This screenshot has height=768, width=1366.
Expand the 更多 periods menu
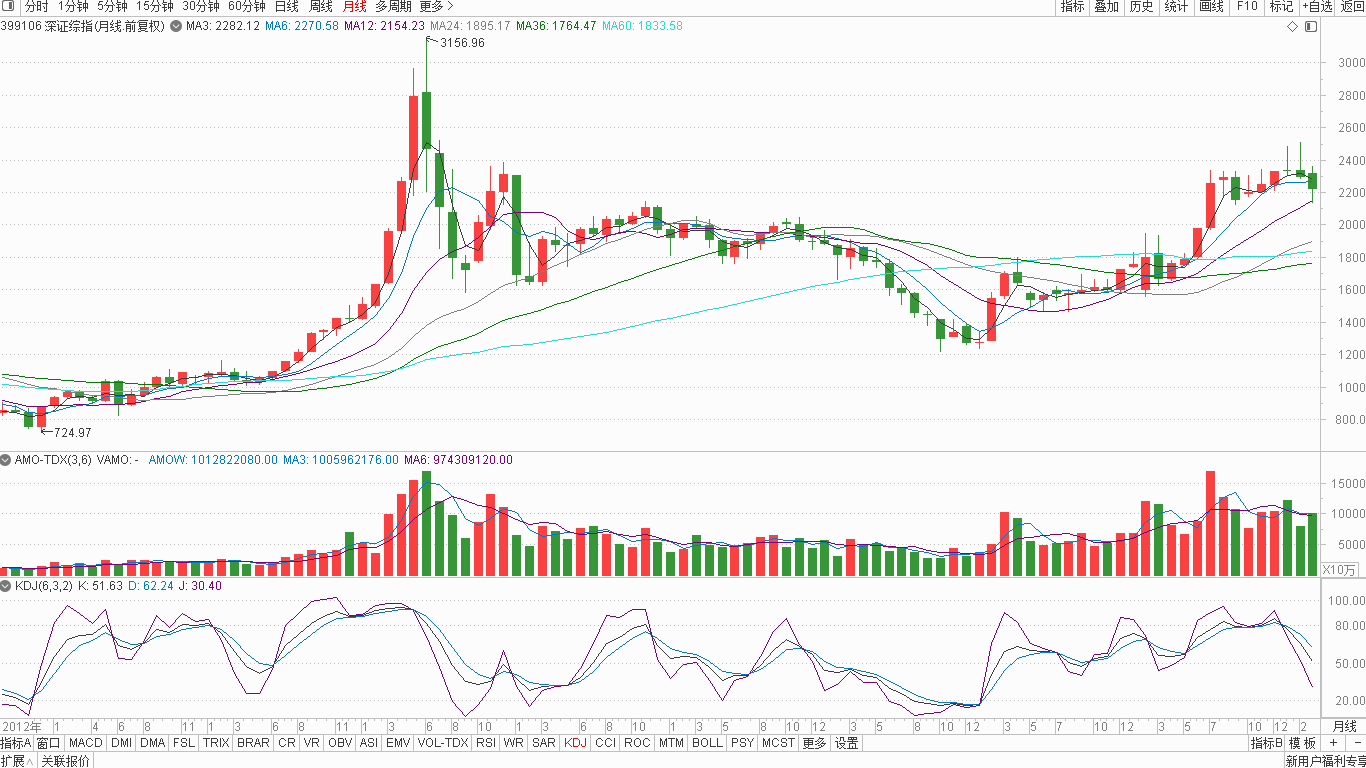pos(436,6)
